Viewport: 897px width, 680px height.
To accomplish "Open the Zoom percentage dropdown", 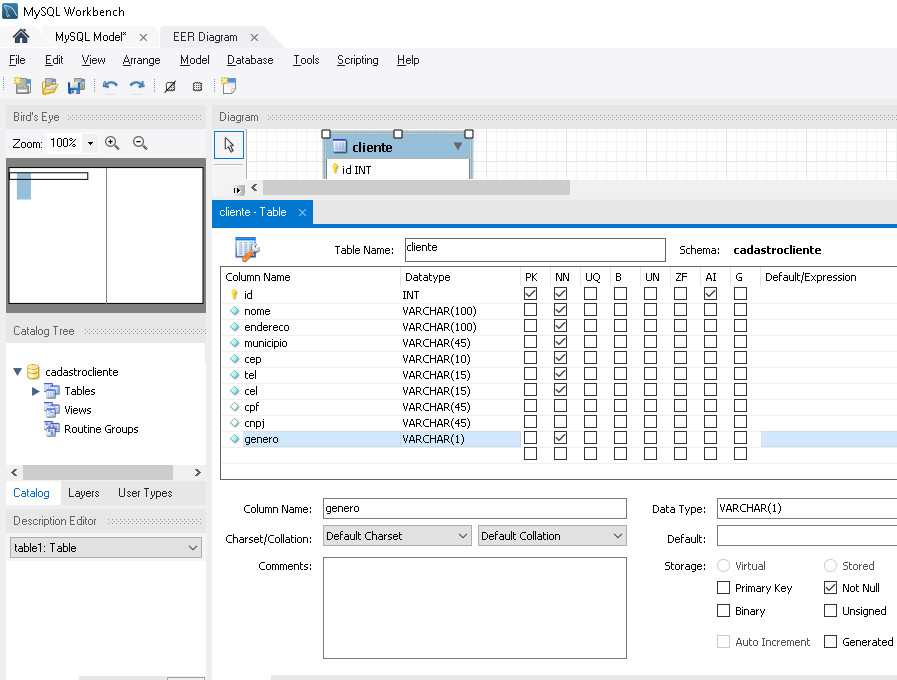I will tap(90, 143).
